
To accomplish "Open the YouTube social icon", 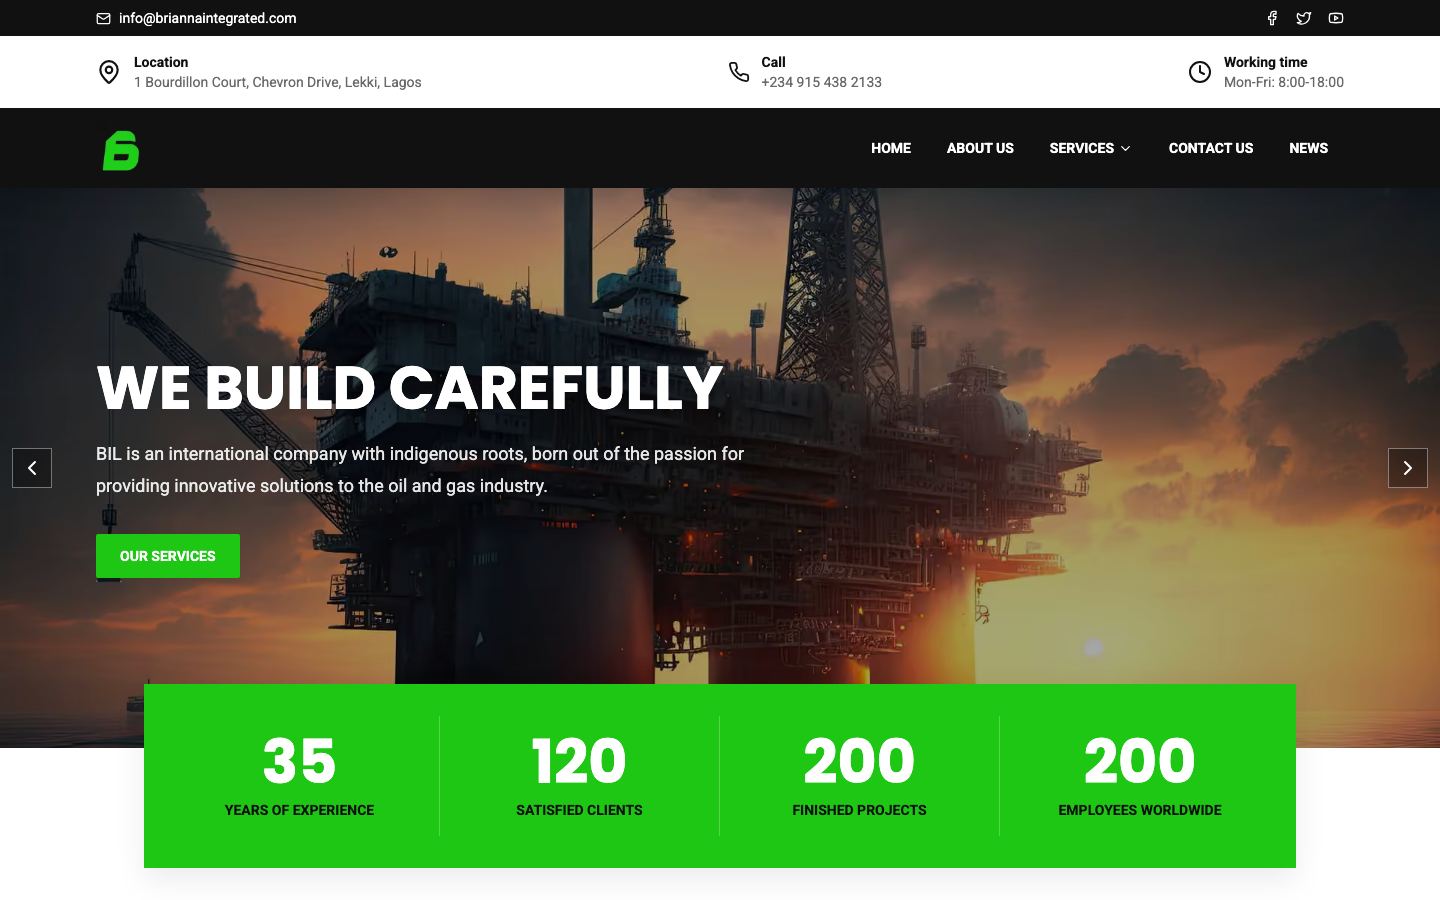I will [x=1336, y=18].
